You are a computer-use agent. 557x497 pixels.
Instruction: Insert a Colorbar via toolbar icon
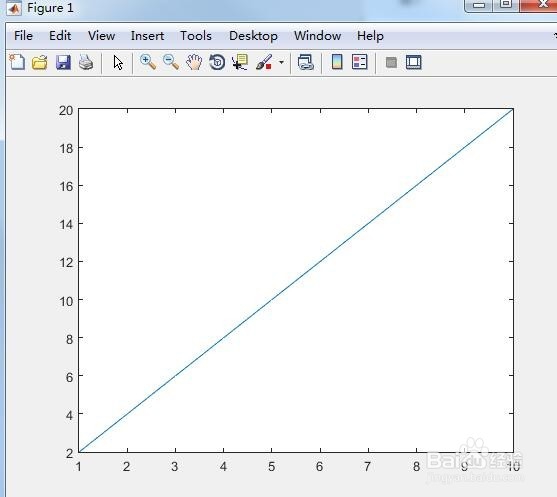337,62
